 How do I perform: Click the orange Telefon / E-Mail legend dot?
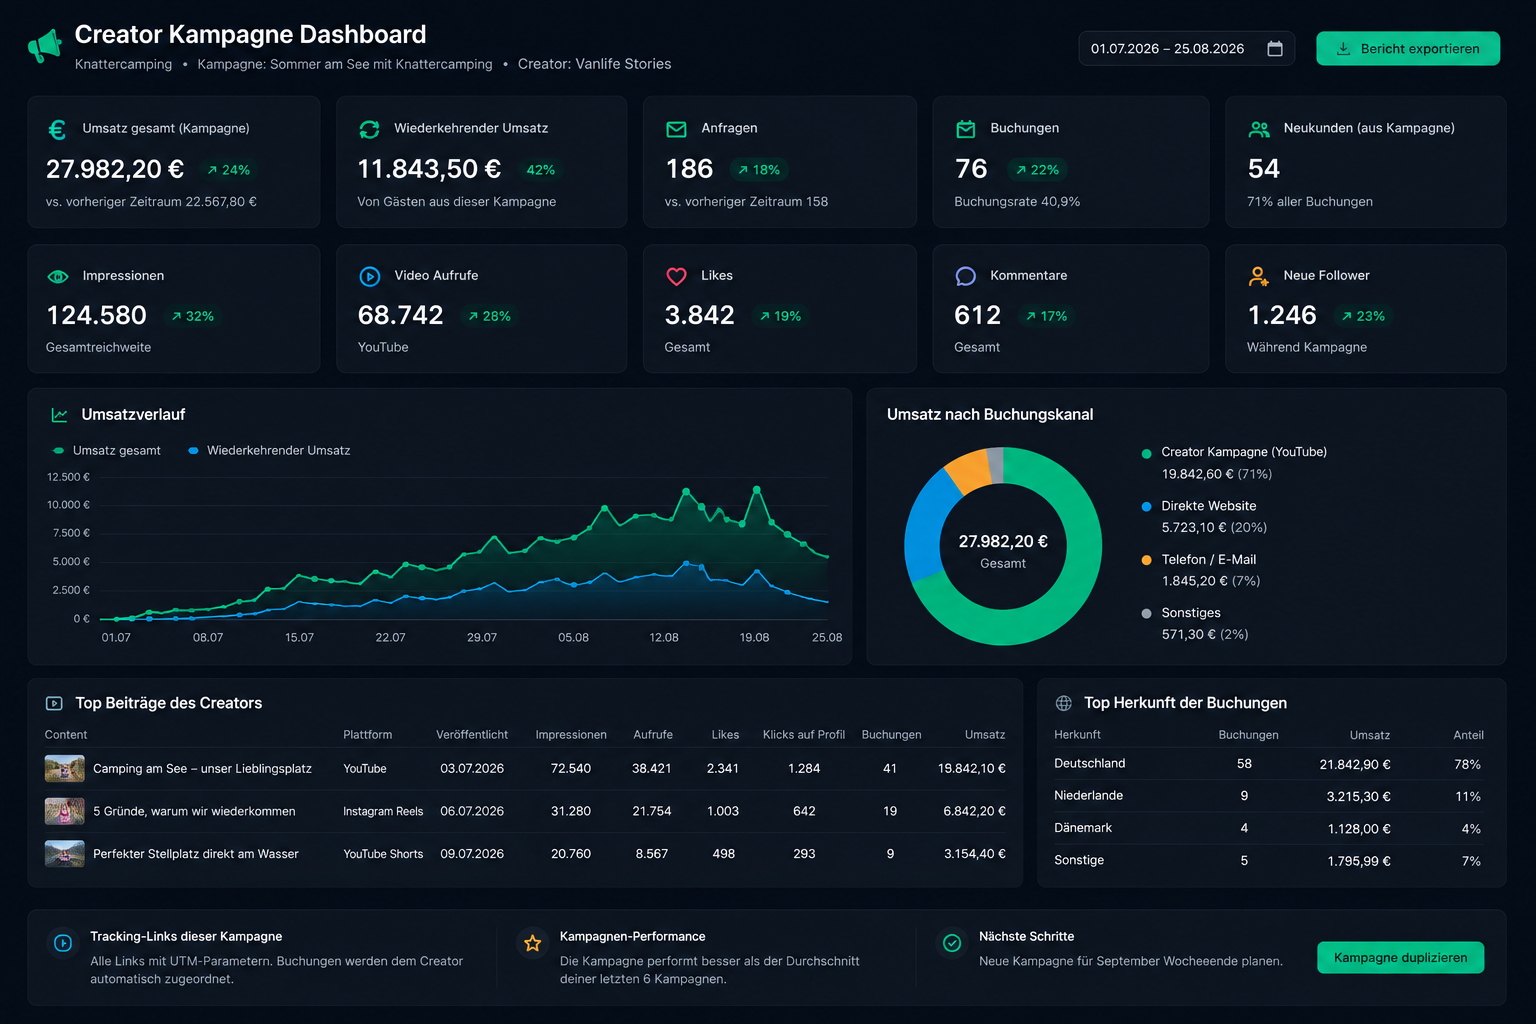click(1146, 560)
